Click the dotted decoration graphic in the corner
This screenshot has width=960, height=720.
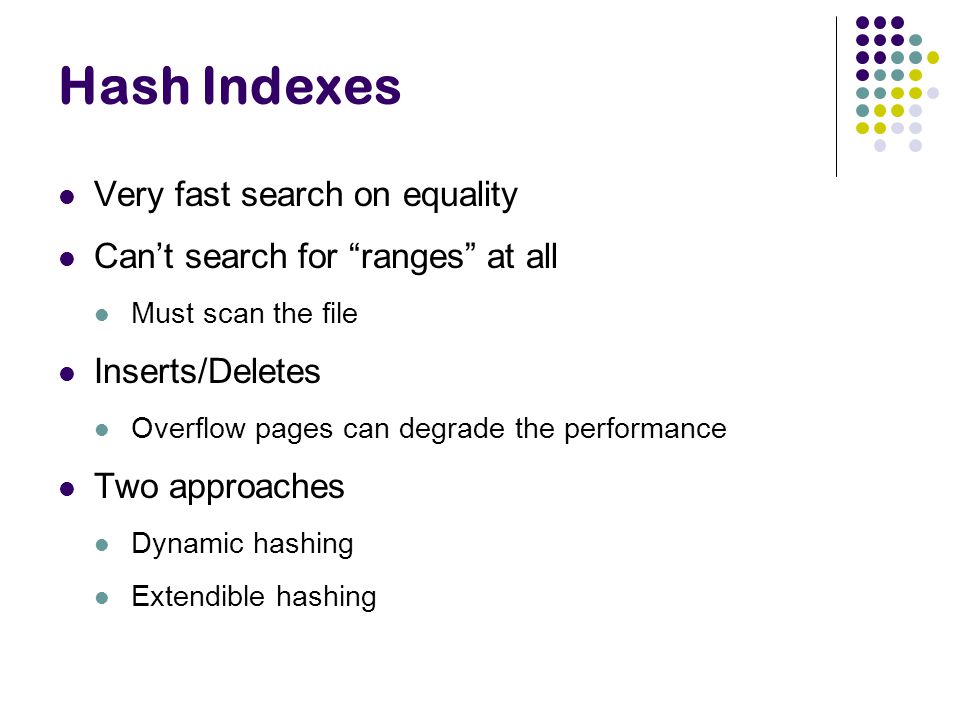pyautogui.click(x=898, y=84)
